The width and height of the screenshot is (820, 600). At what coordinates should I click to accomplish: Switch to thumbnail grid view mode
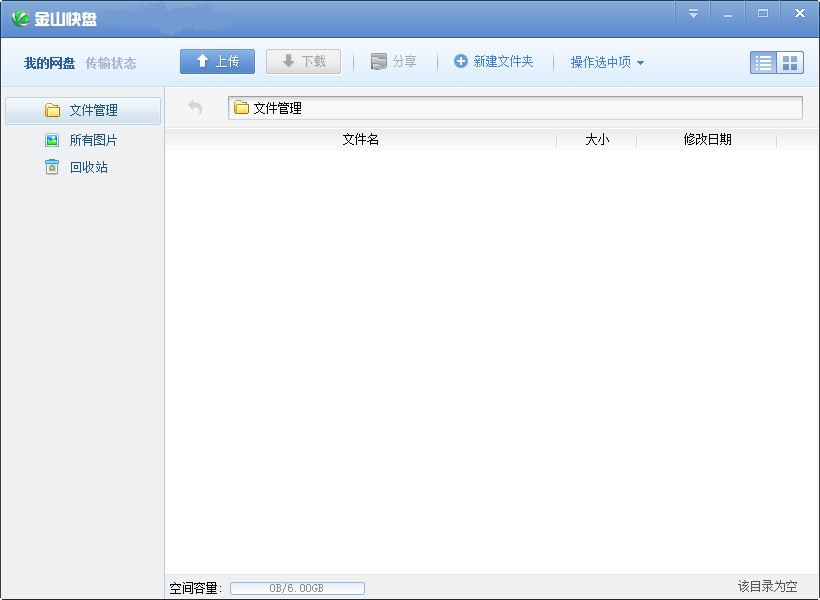coord(790,63)
